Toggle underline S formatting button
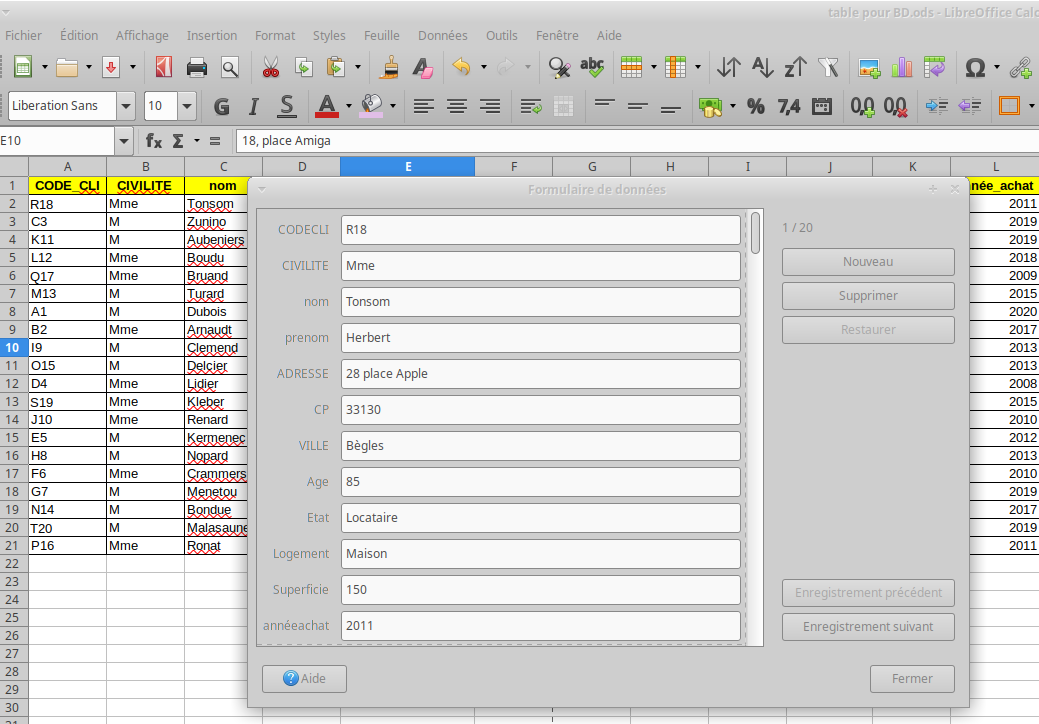The width and height of the screenshot is (1039, 724). pos(287,106)
